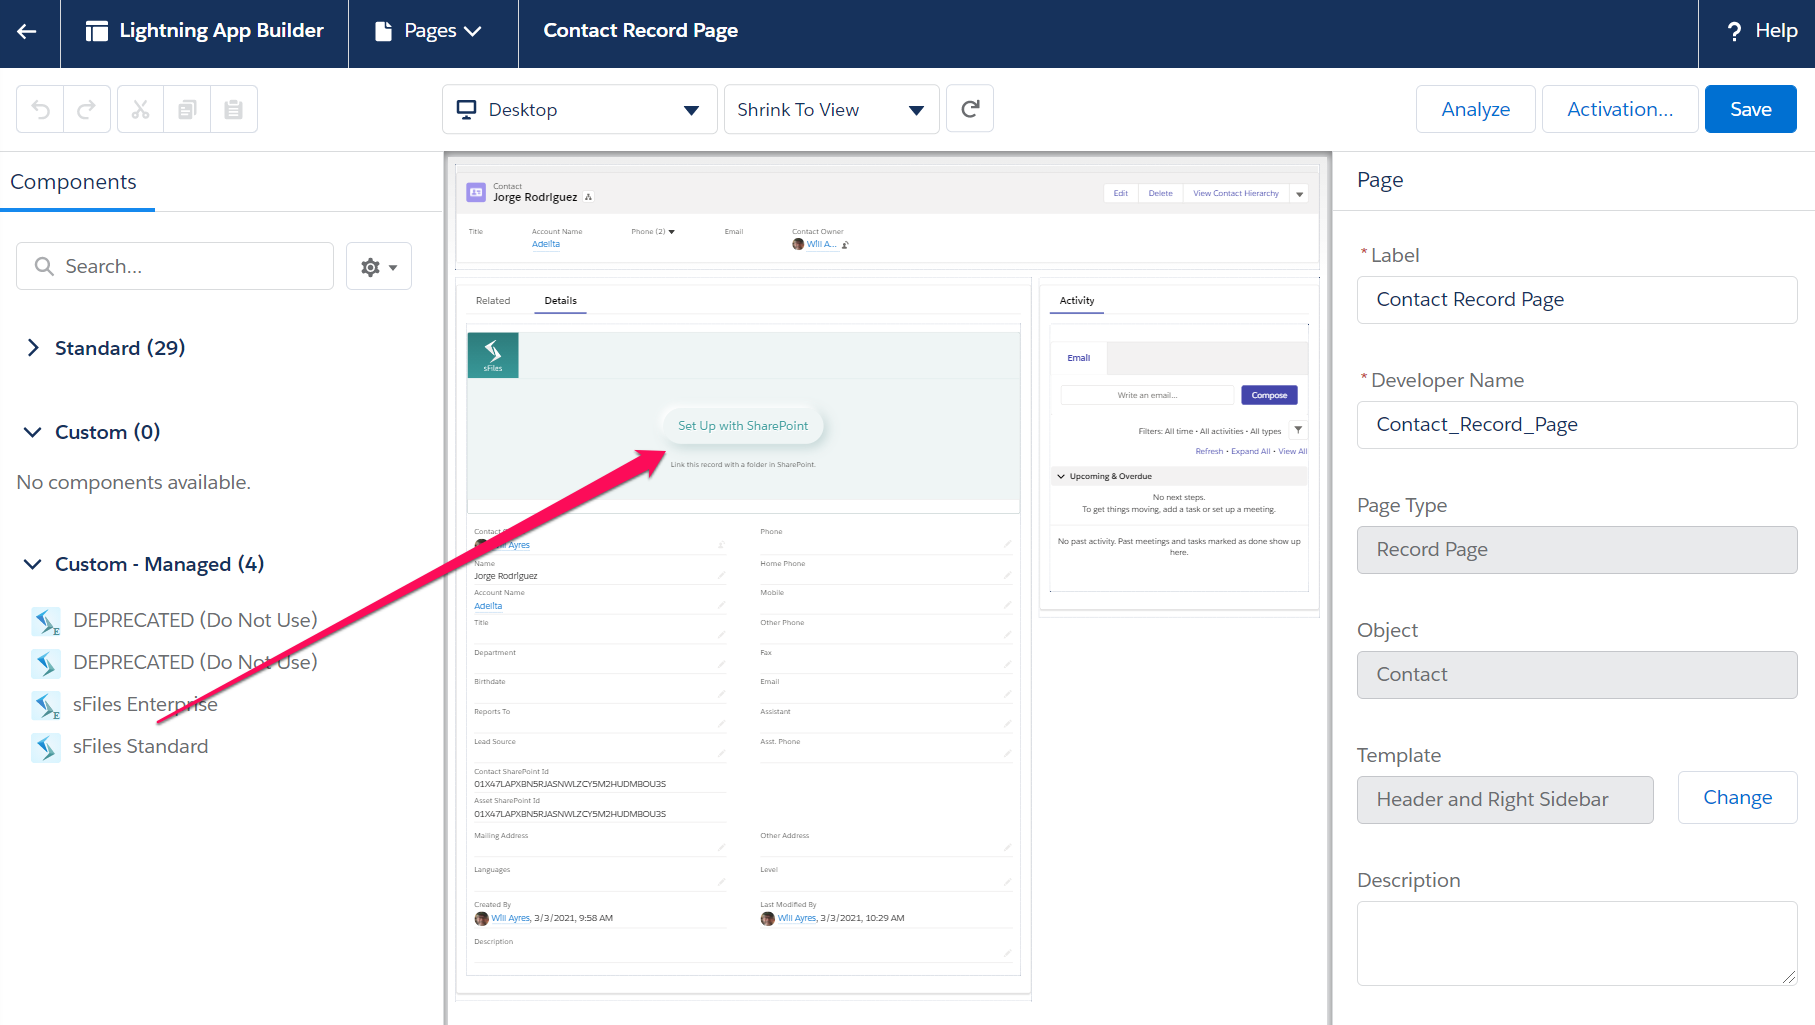Open the Pages dropdown menu
The height and width of the screenshot is (1025, 1815).
click(x=428, y=31)
